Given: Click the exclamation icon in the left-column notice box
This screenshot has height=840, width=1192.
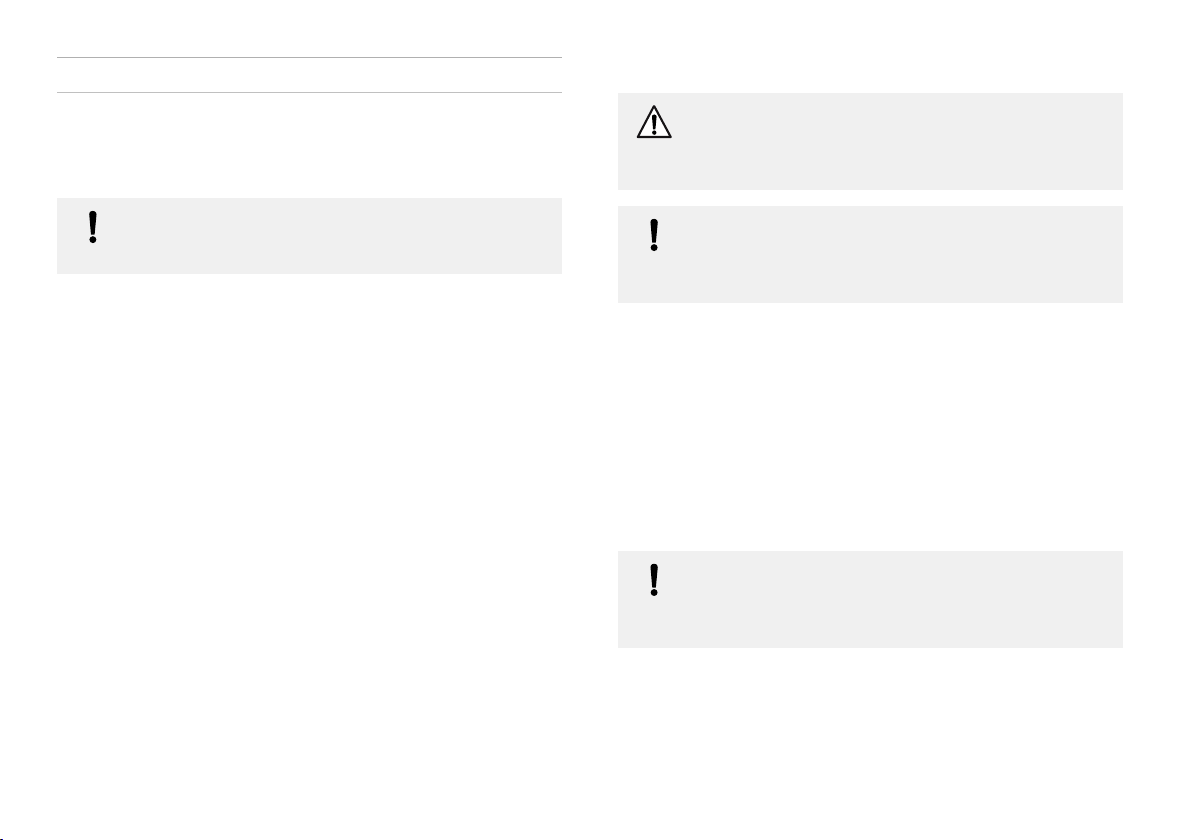Looking at the screenshot, I should pos(93,227).
